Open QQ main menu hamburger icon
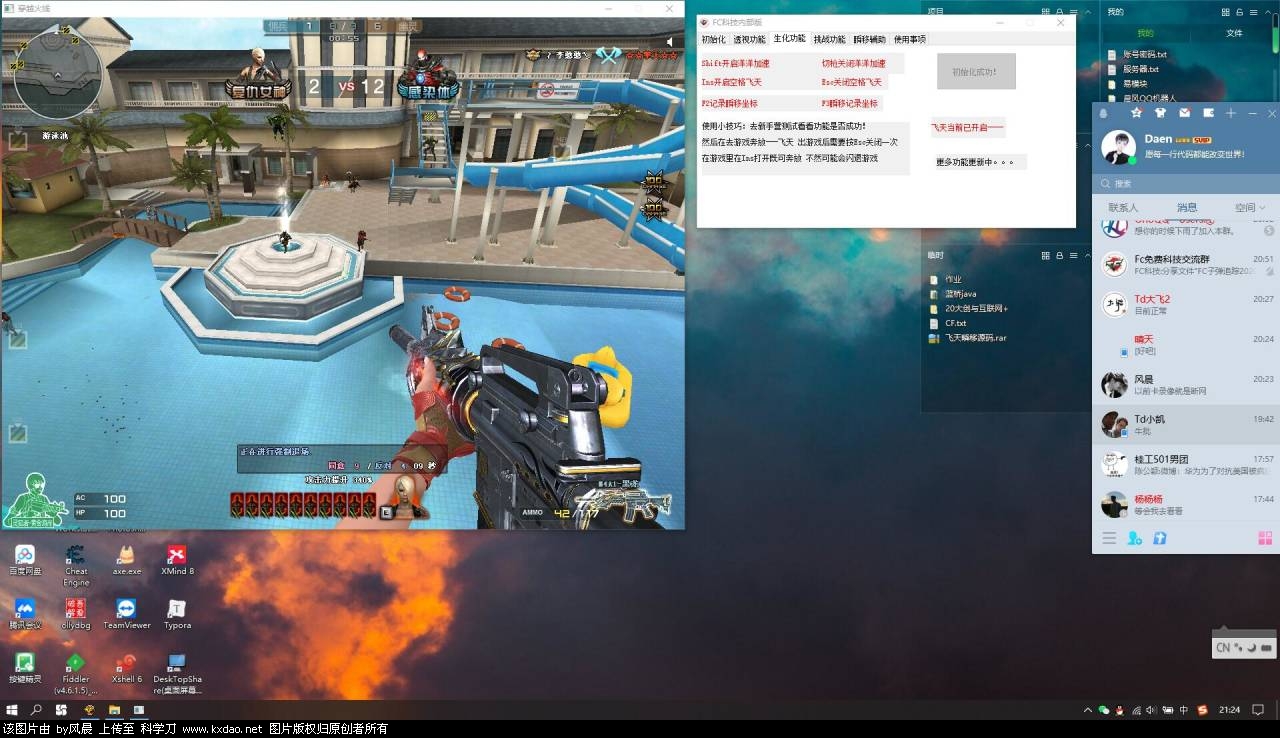This screenshot has width=1280, height=738. click(x=1109, y=538)
